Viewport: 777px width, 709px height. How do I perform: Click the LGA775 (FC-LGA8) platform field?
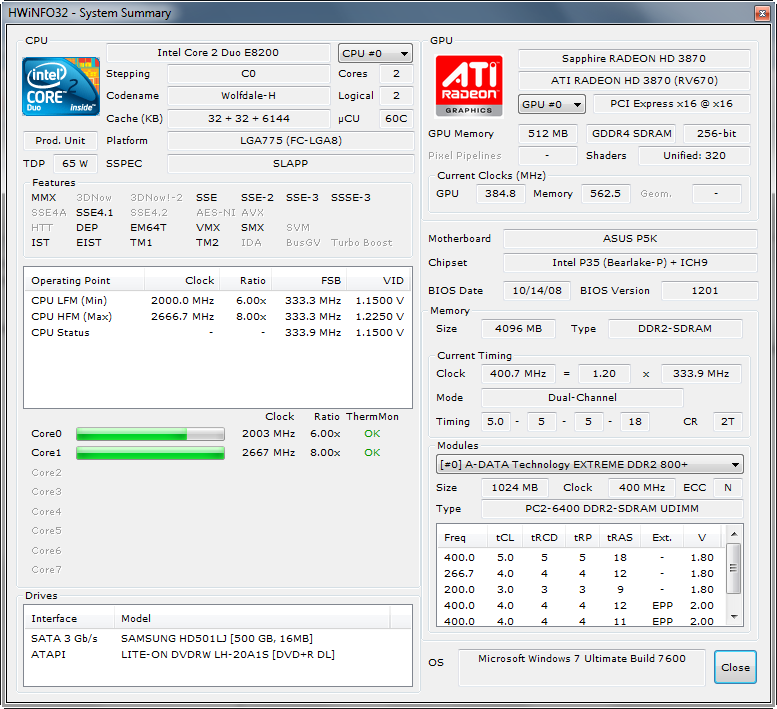point(291,140)
